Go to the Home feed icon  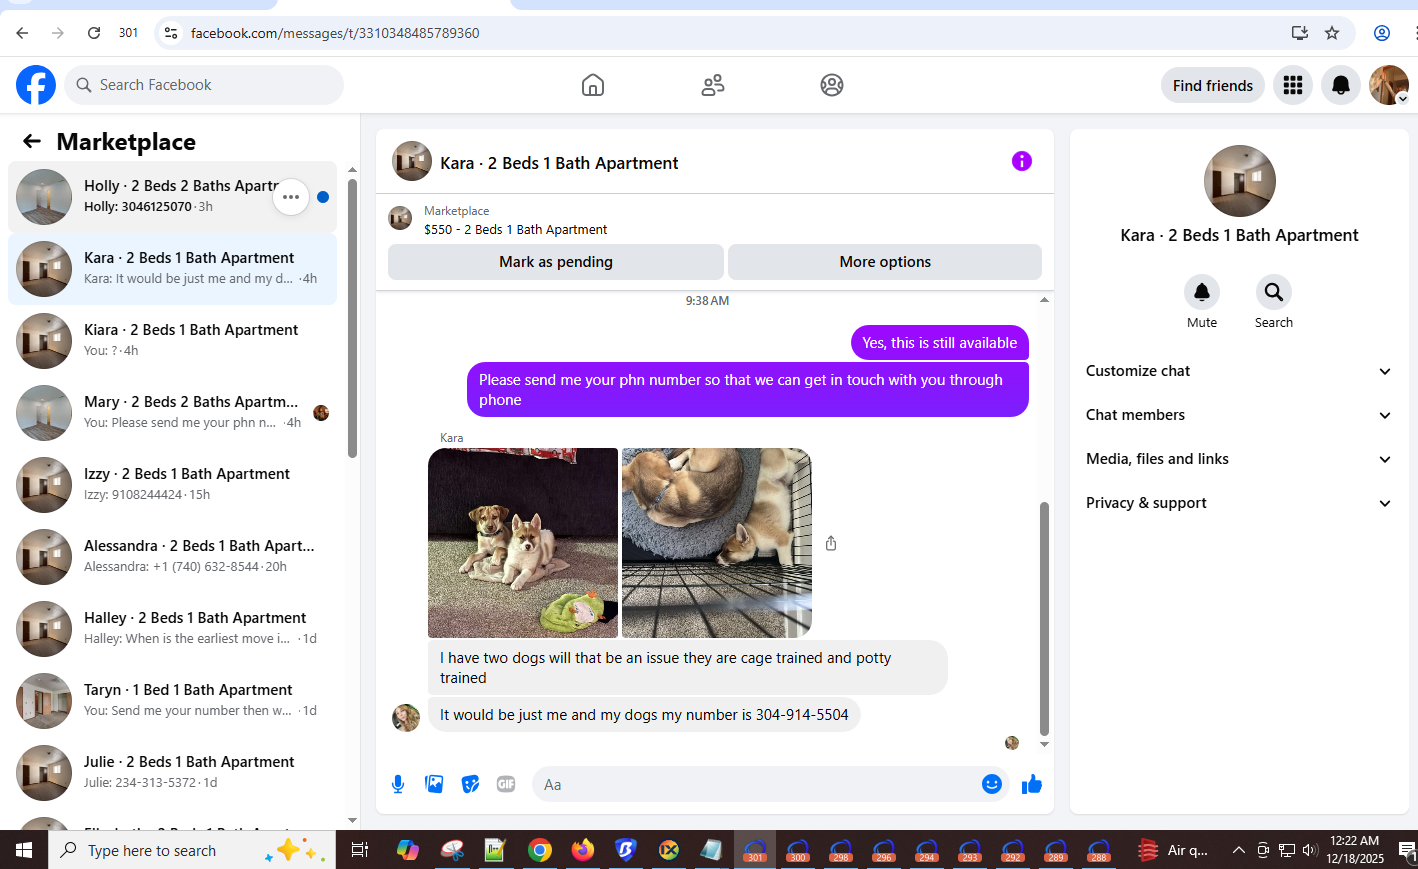pyautogui.click(x=593, y=85)
